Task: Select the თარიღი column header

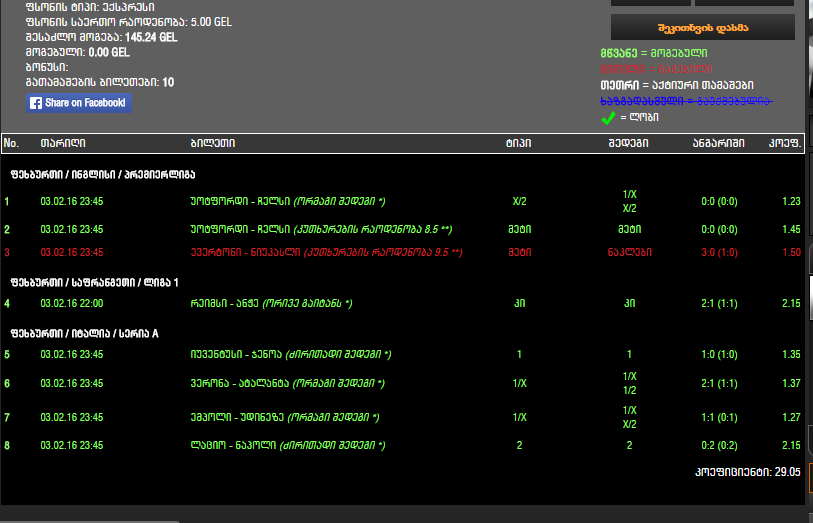Action: [x=63, y=143]
